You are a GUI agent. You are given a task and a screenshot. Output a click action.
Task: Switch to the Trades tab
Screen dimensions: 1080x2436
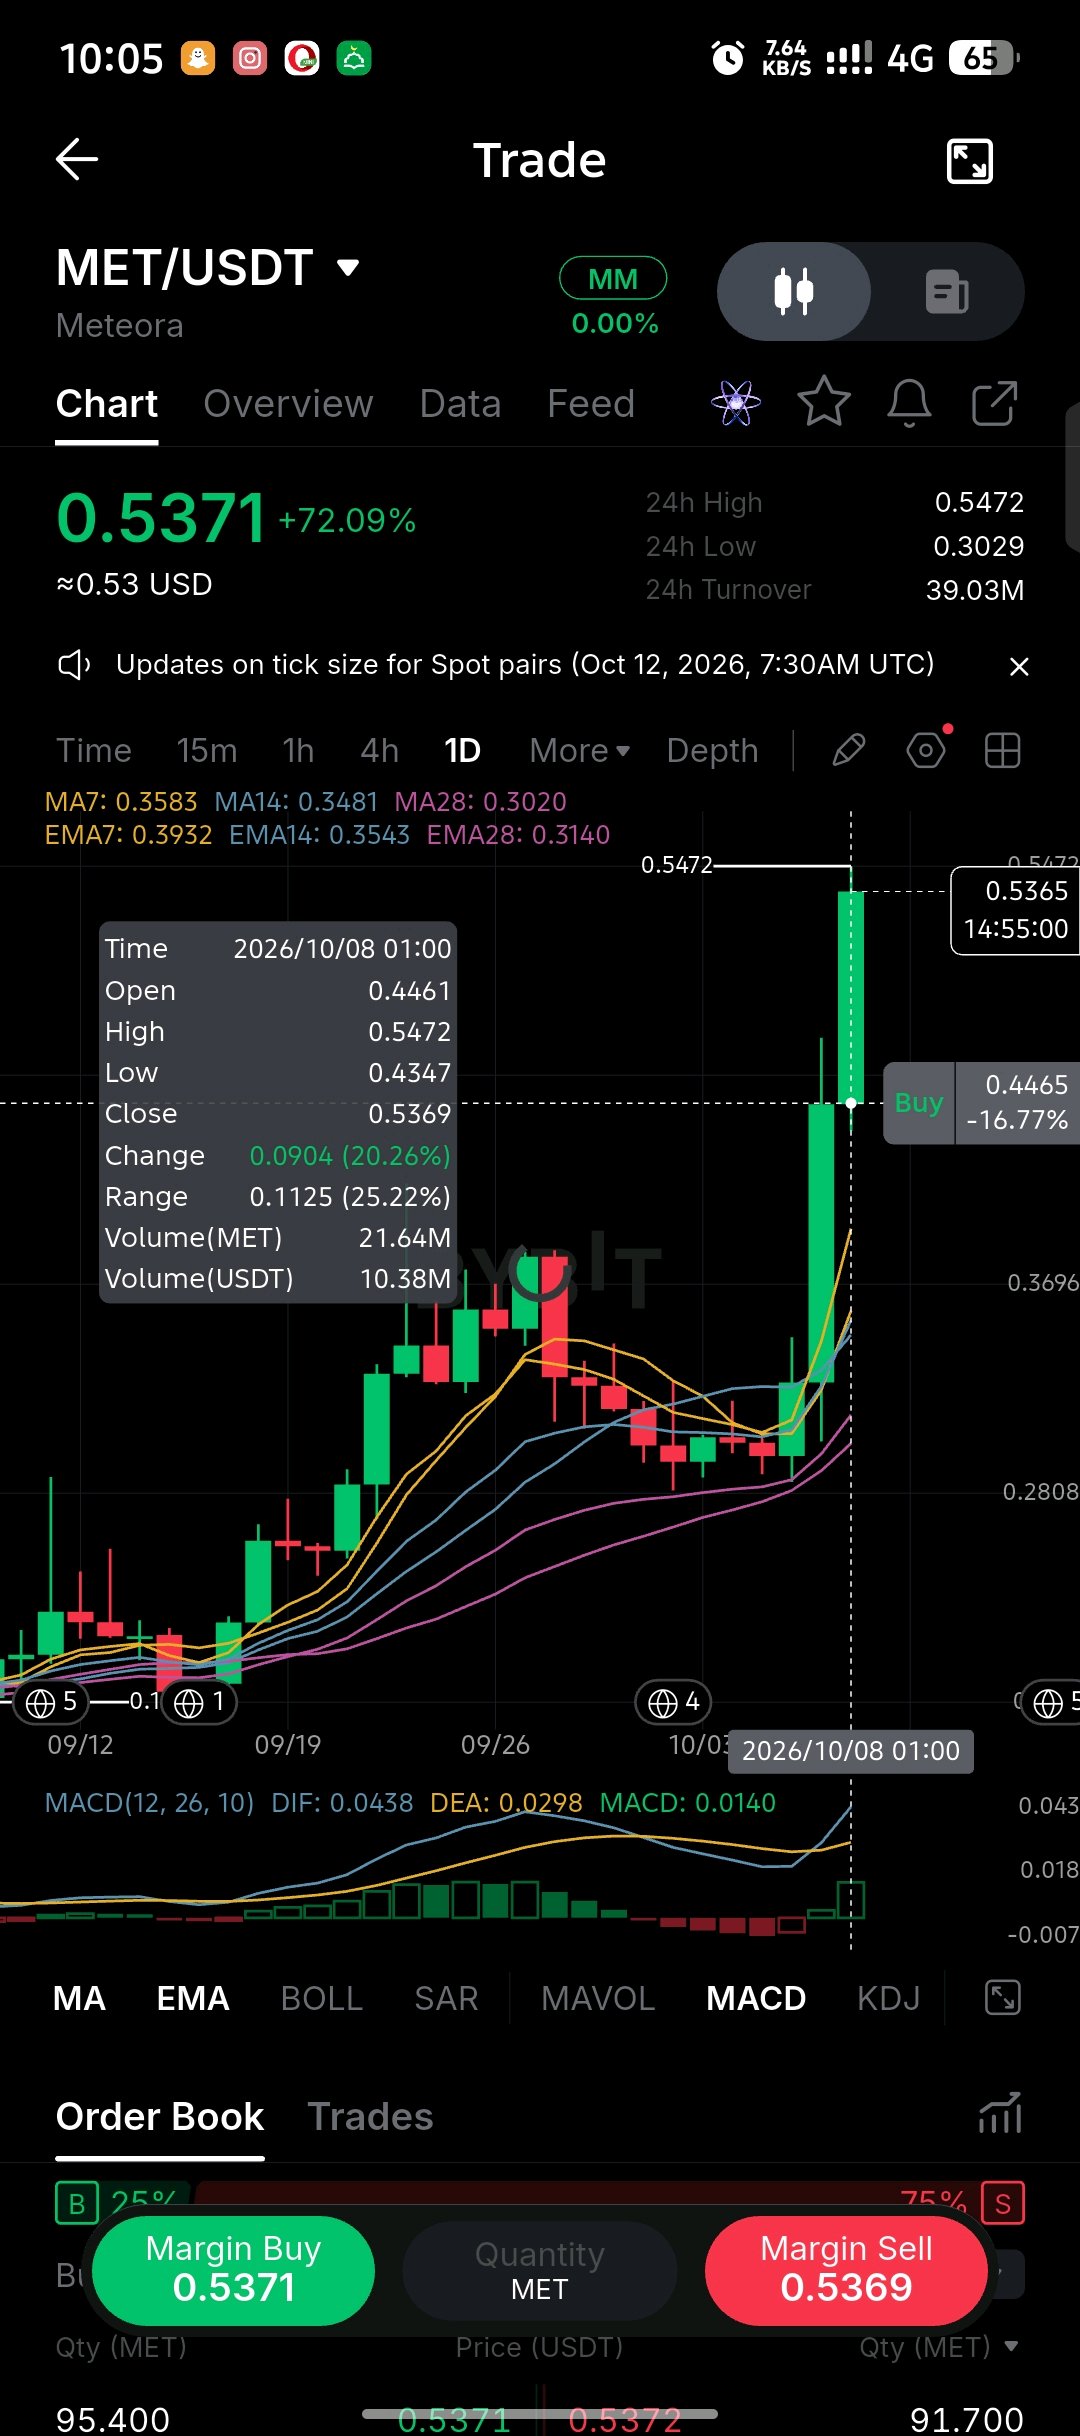tap(370, 2116)
